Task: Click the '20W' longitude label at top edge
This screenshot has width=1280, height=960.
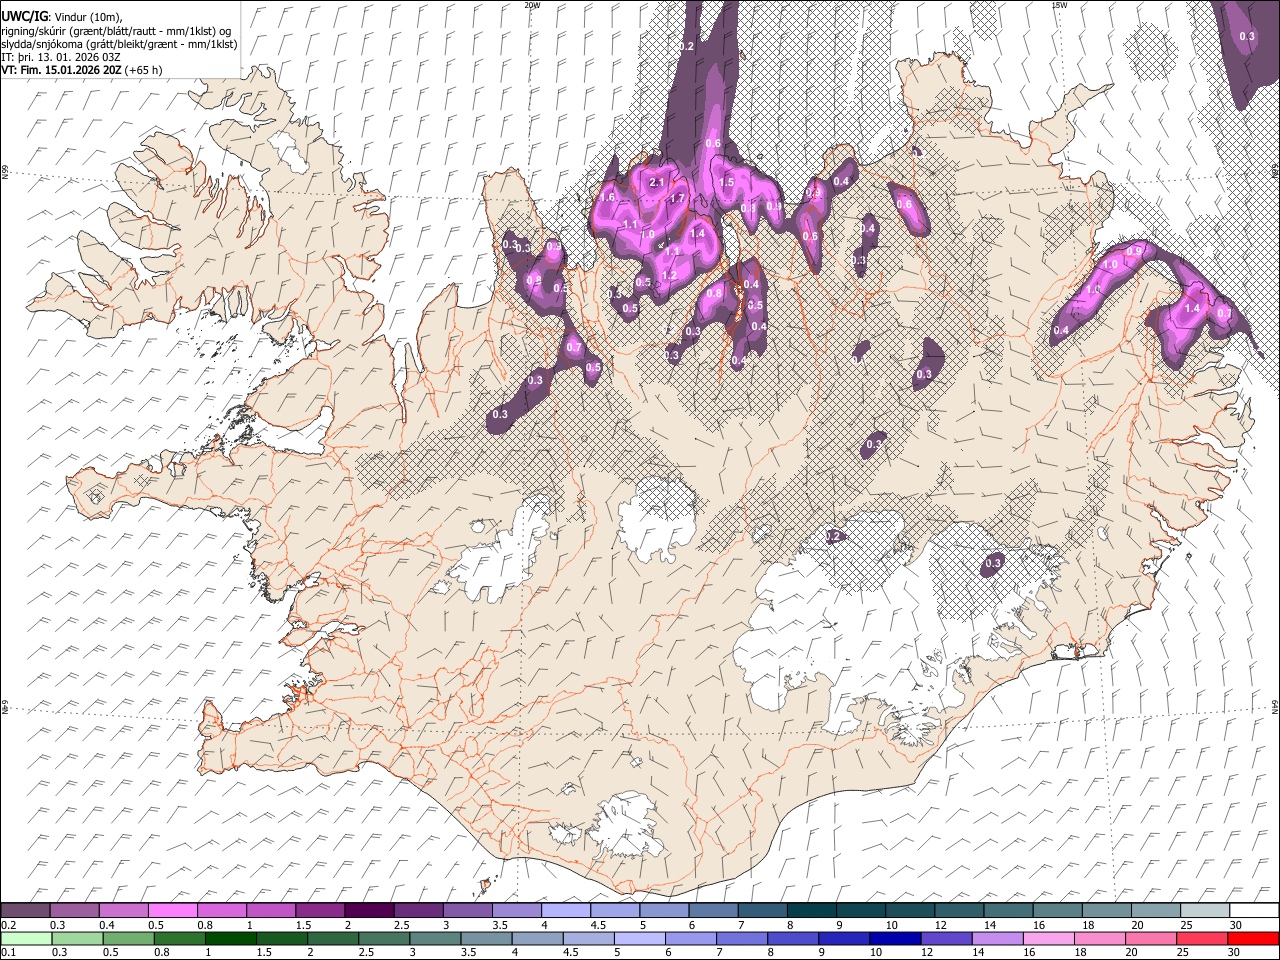Action: 532,5
